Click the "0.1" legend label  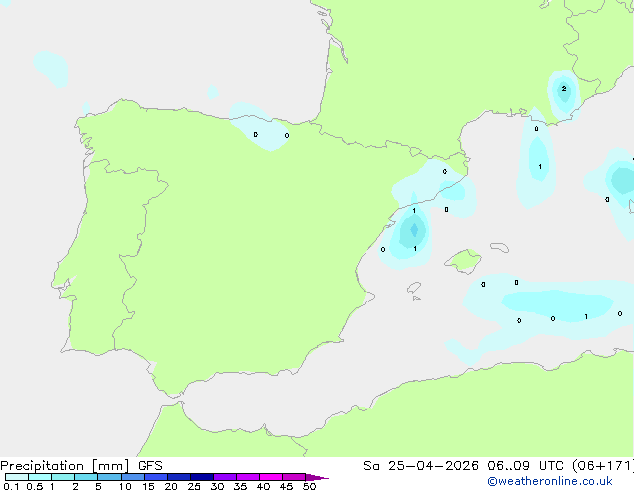pyautogui.click(x=11, y=486)
